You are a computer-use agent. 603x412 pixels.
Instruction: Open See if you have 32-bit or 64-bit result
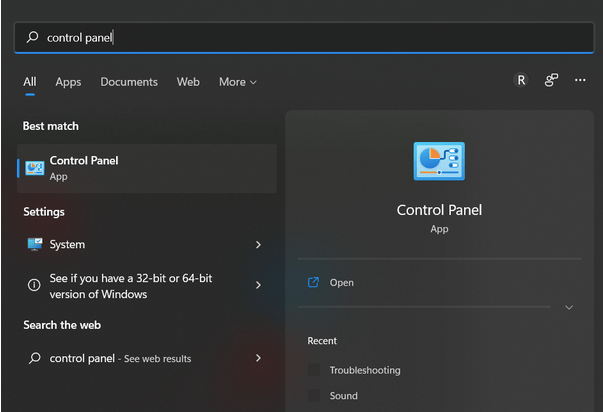pyautogui.click(x=147, y=286)
